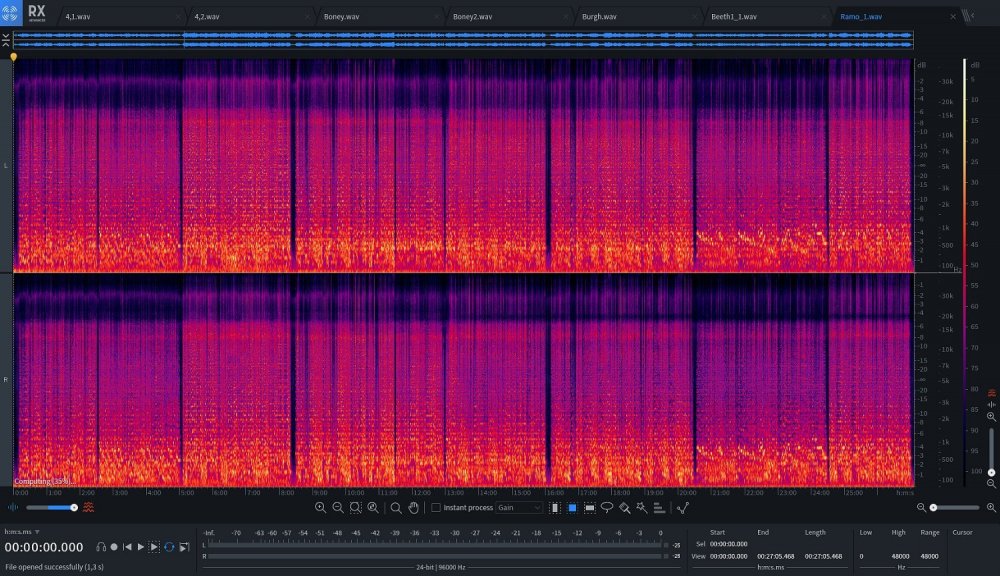
Task: Click the View End time value
Action: (x=776, y=556)
